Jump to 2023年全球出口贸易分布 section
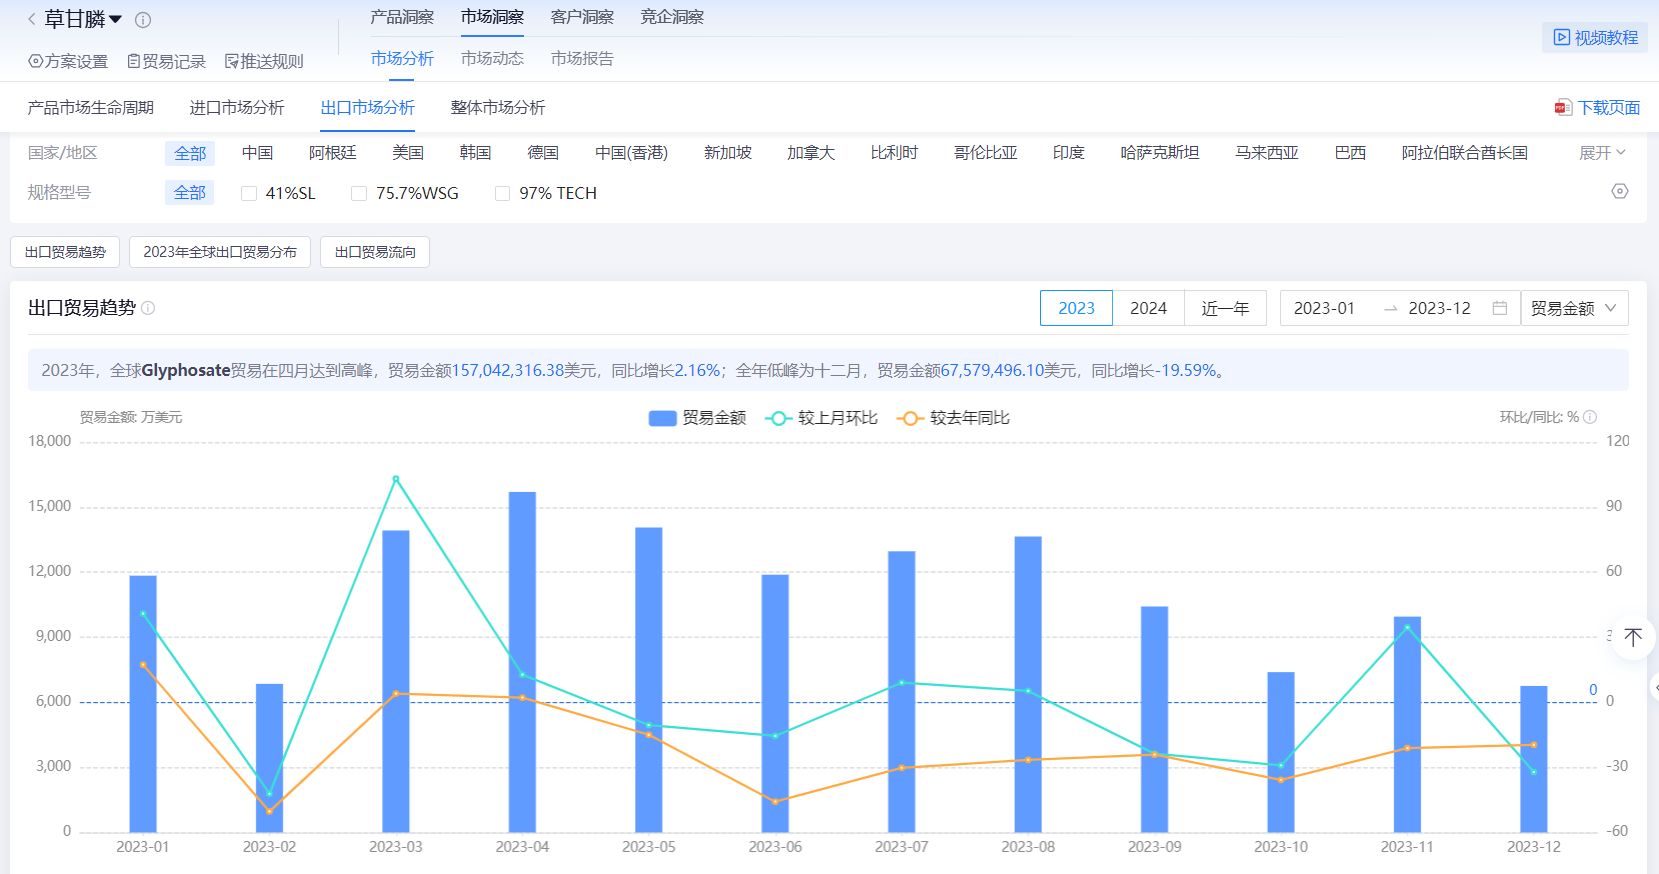 [x=220, y=252]
